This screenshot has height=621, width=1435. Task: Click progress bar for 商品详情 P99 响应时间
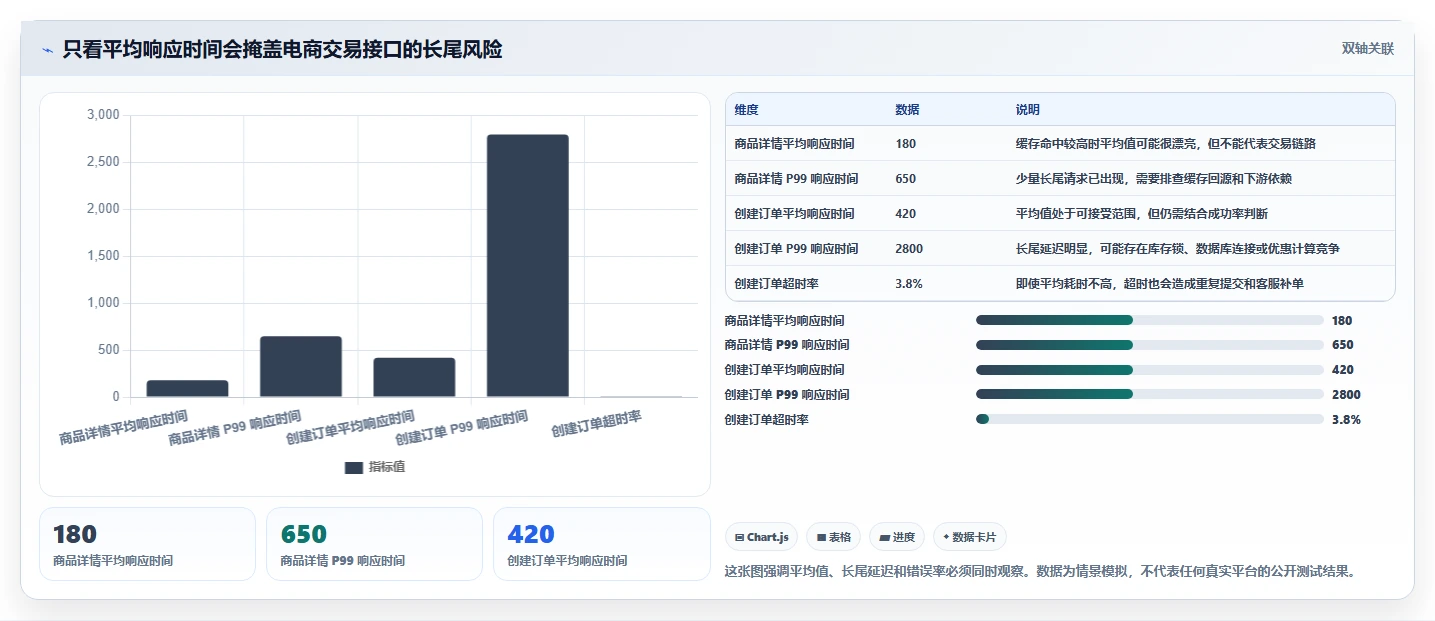pyautogui.click(x=1150, y=345)
